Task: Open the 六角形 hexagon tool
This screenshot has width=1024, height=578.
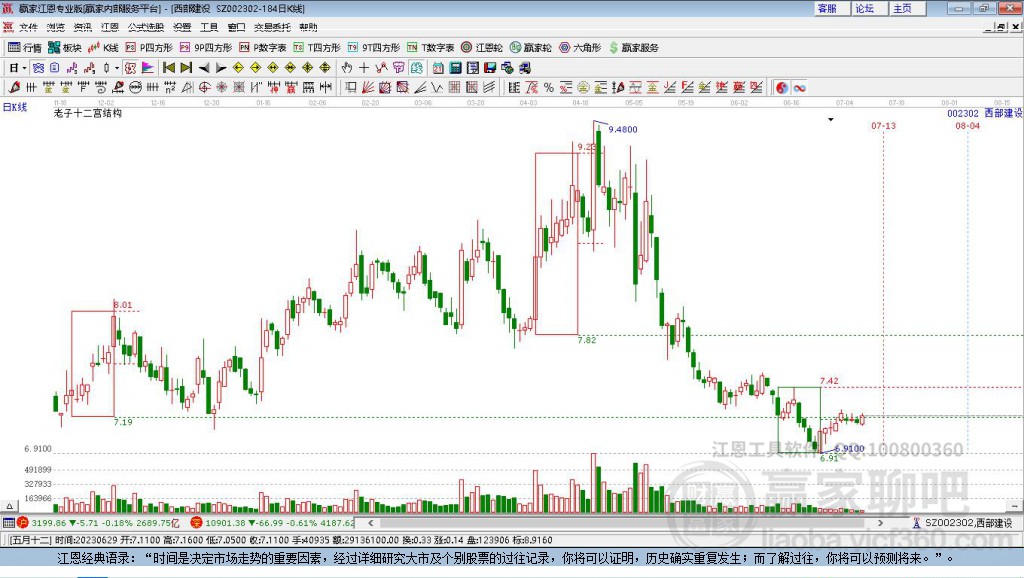Action: (580, 48)
